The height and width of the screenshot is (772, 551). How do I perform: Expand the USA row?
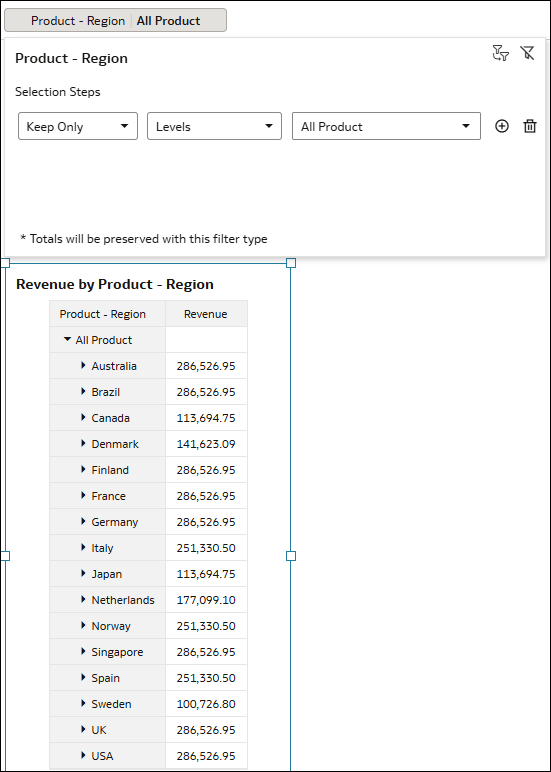pos(83,755)
